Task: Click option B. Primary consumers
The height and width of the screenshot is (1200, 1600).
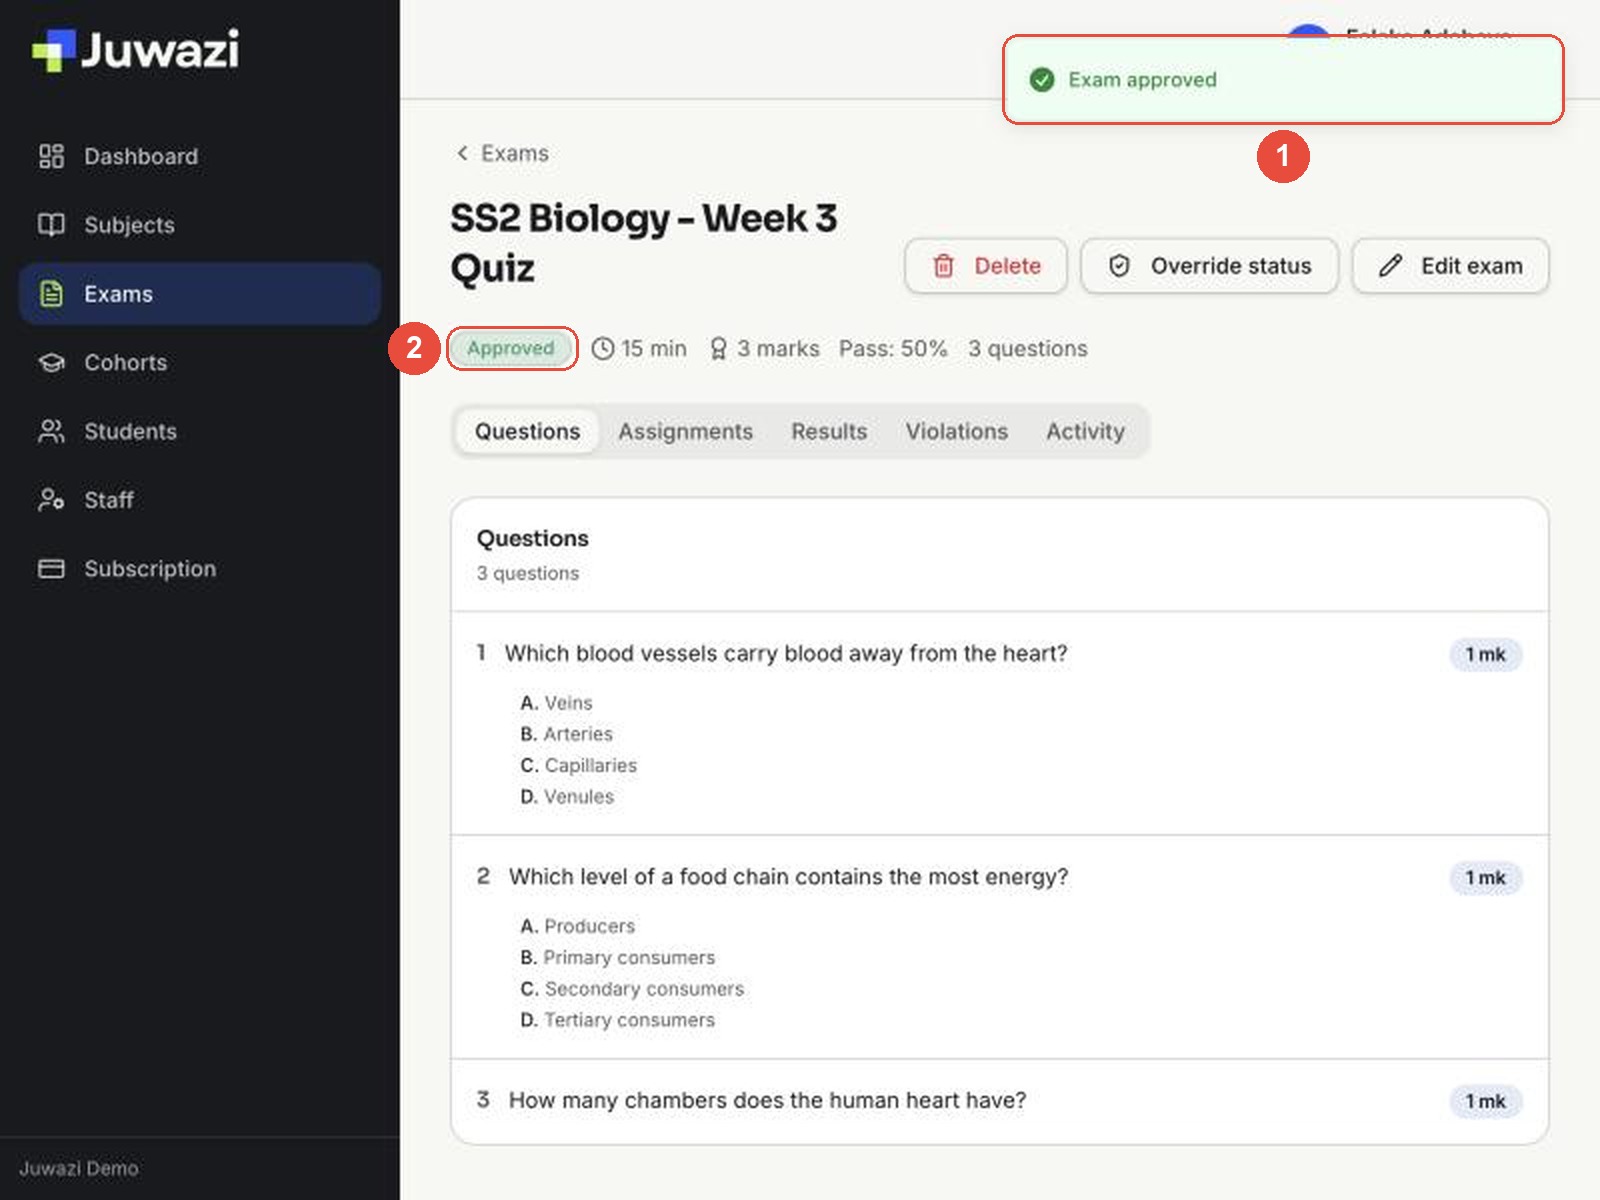Action: click(617, 958)
